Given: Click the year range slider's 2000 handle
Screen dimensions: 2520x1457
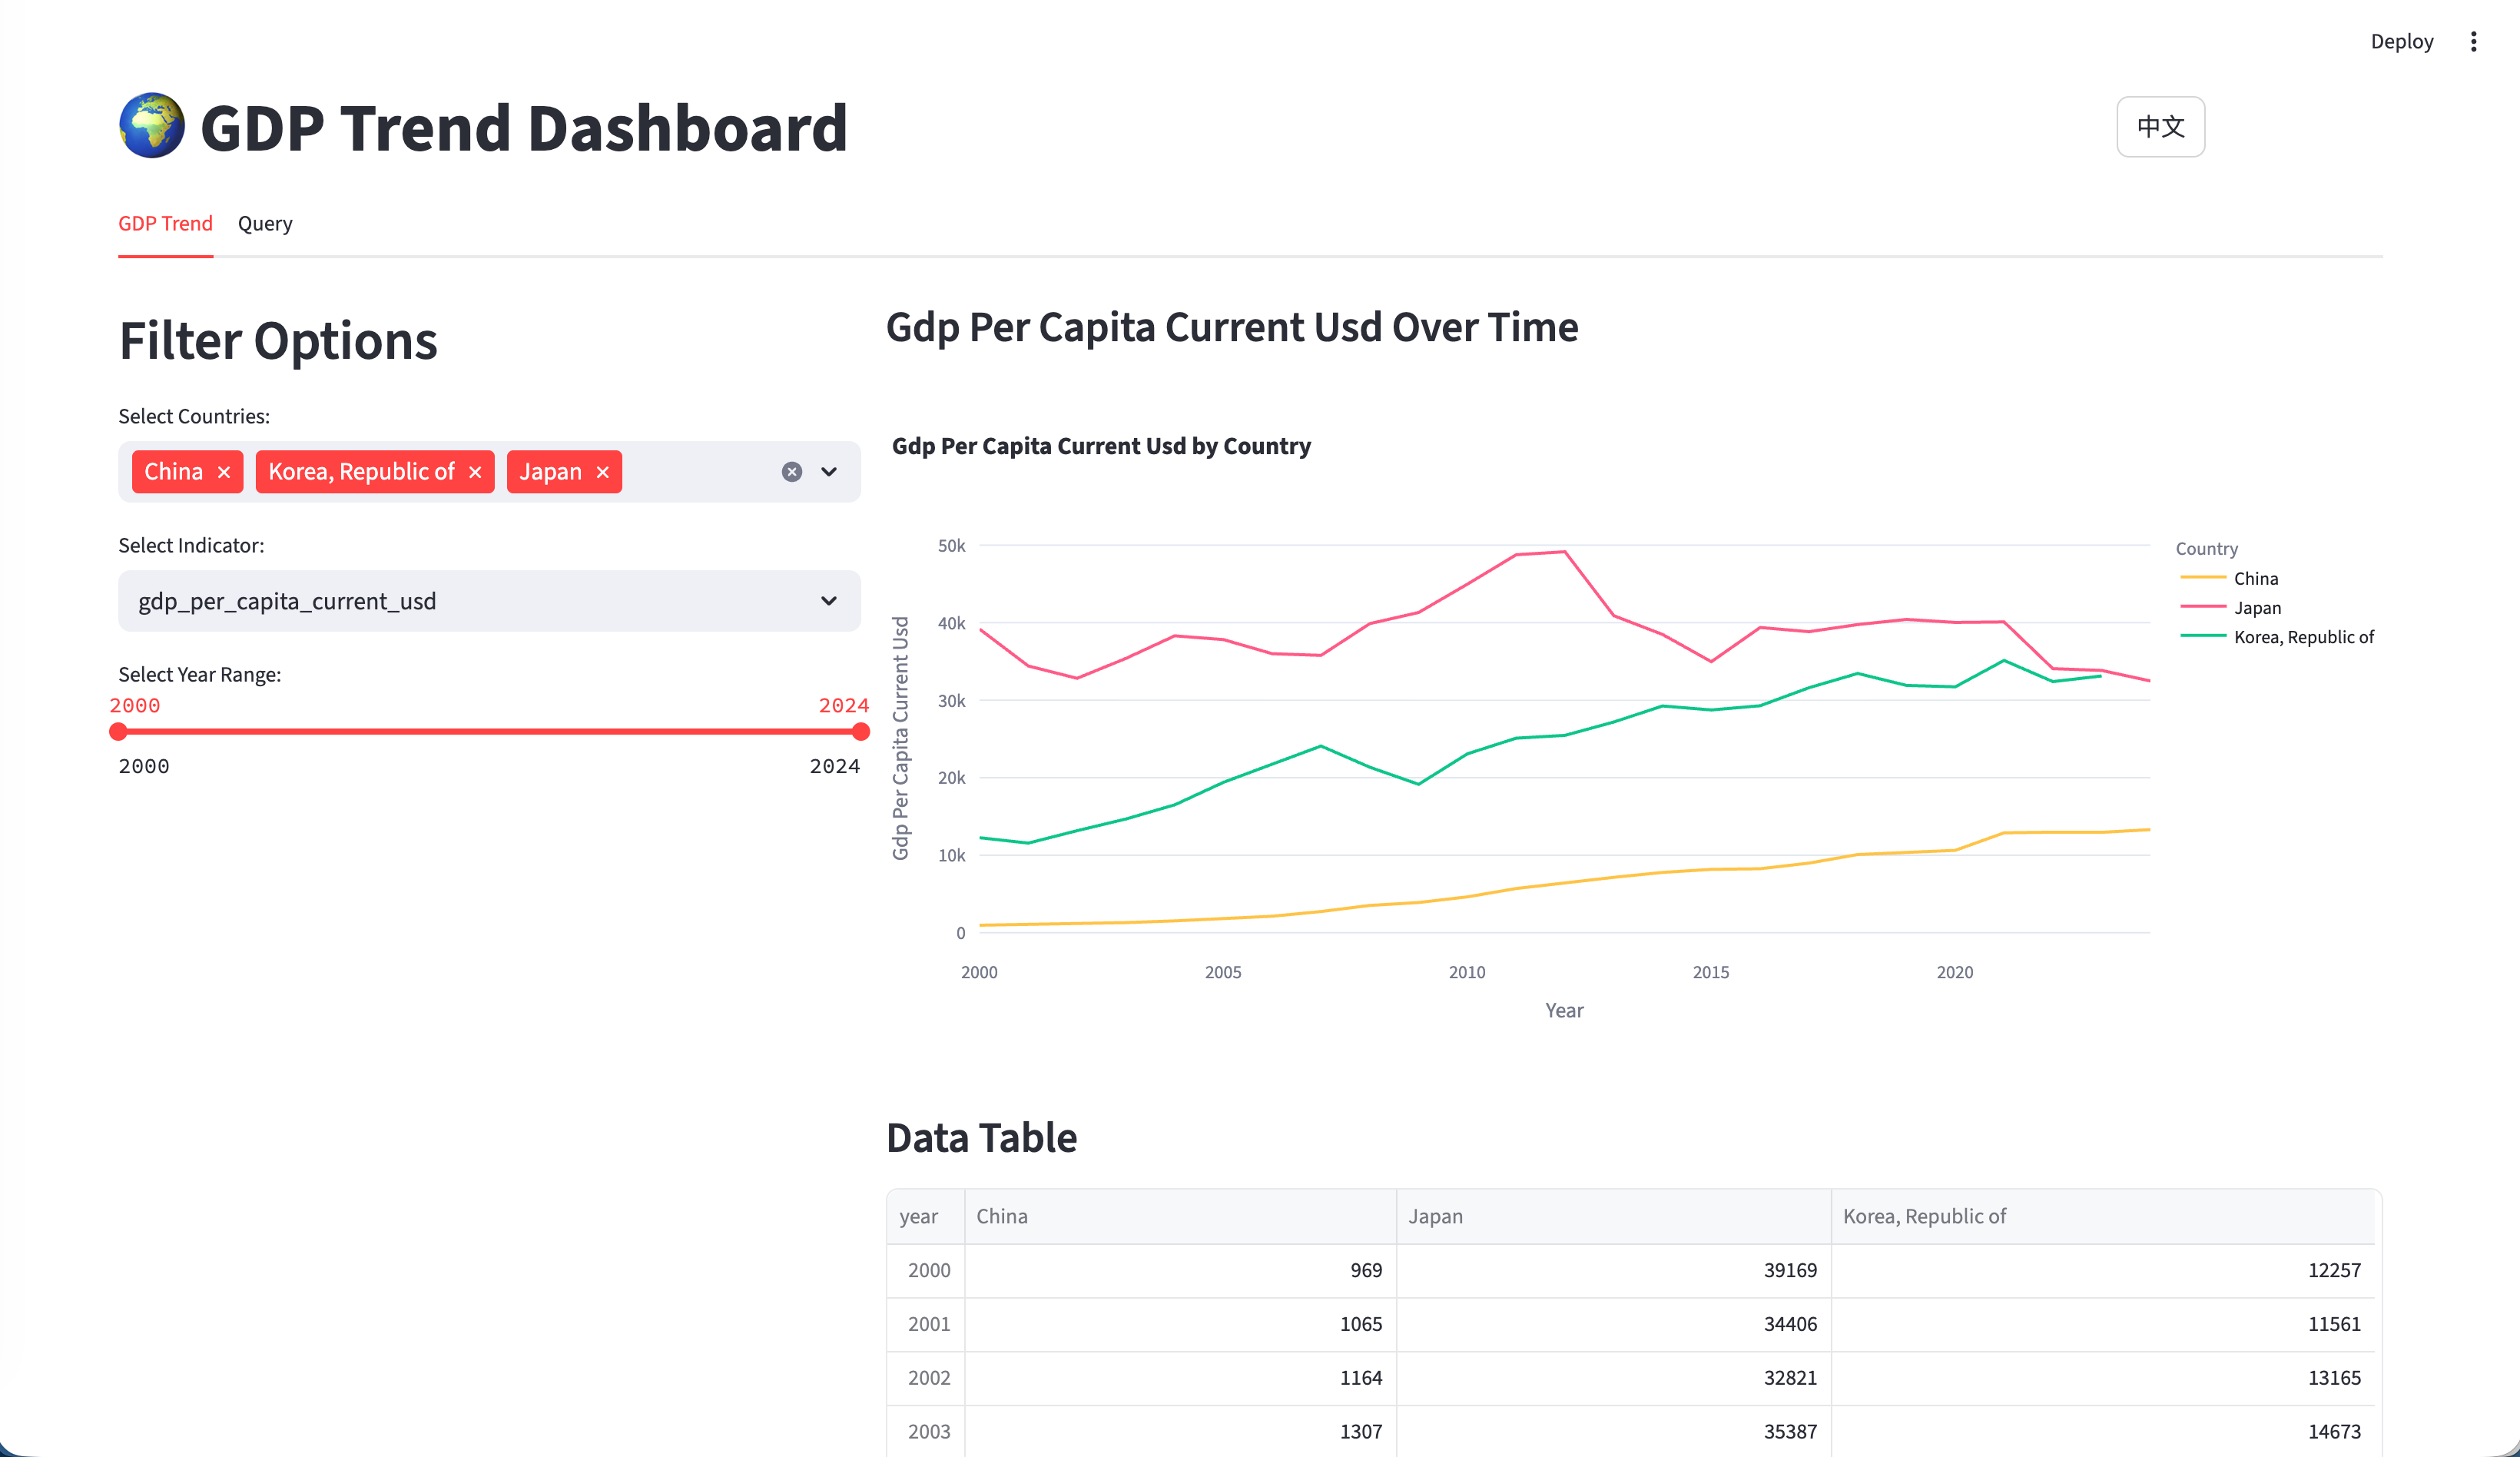Looking at the screenshot, I should point(118,732).
